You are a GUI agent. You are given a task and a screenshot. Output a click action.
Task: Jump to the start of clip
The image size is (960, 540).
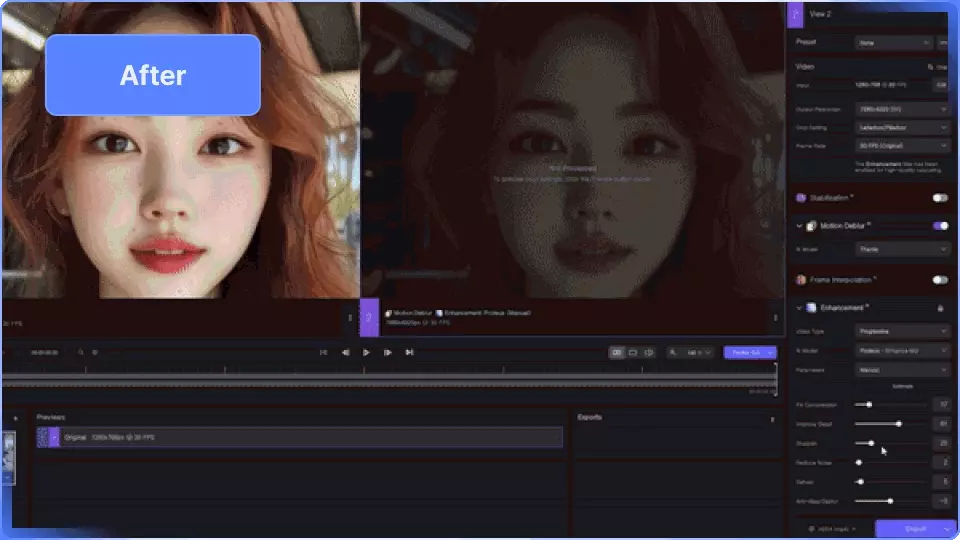(323, 353)
